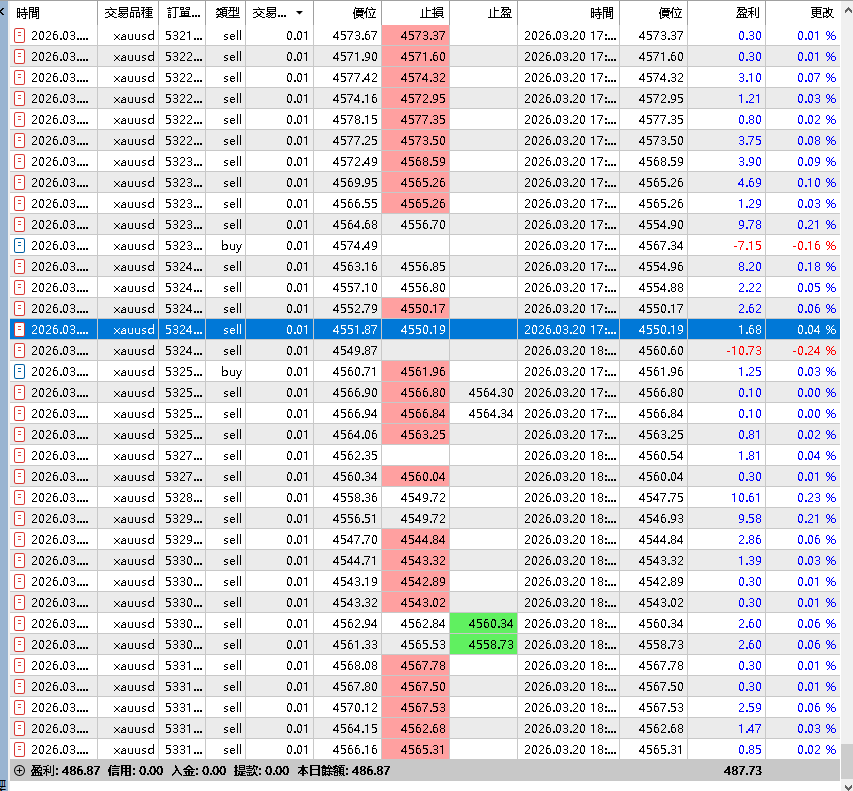
Task: Click the sell order icon in the 4574.16 row
Action: pos(19,99)
